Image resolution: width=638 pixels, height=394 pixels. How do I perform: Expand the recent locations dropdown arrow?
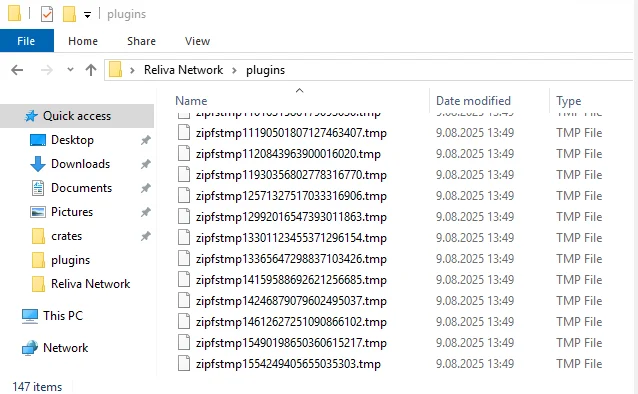tap(70, 70)
